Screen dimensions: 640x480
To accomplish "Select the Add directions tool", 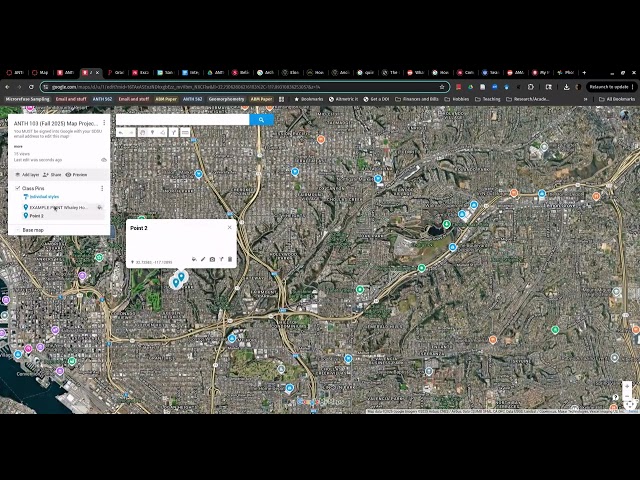I will click(x=173, y=133).
